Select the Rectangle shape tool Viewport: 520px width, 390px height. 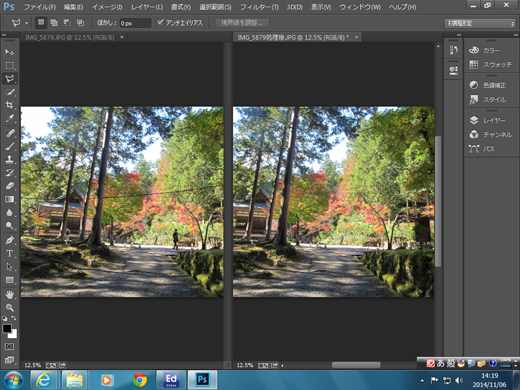click(x=10, y=280)
